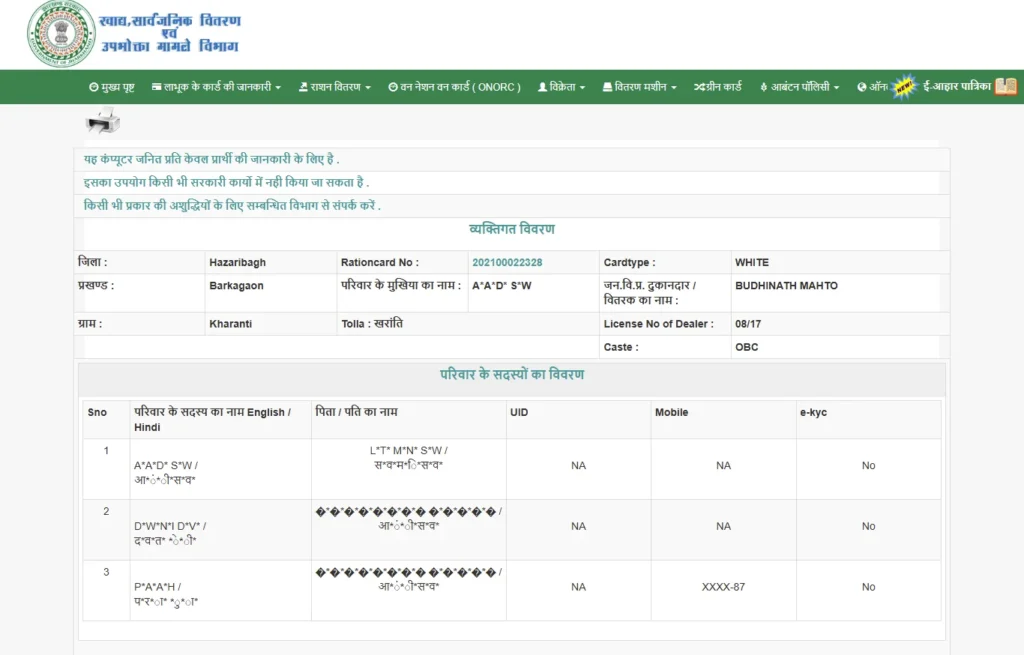Open the ई-आहार पत्रिका link

click(957, 86)
